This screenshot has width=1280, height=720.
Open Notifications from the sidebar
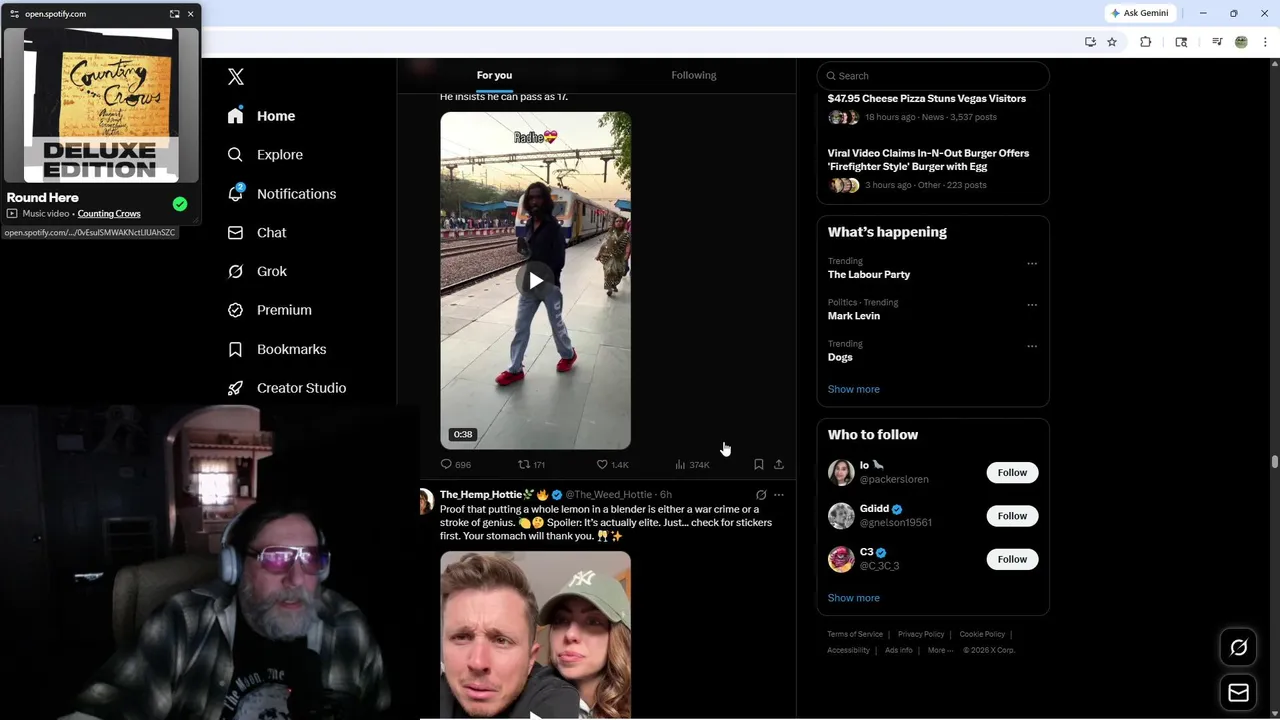(281, 194)
